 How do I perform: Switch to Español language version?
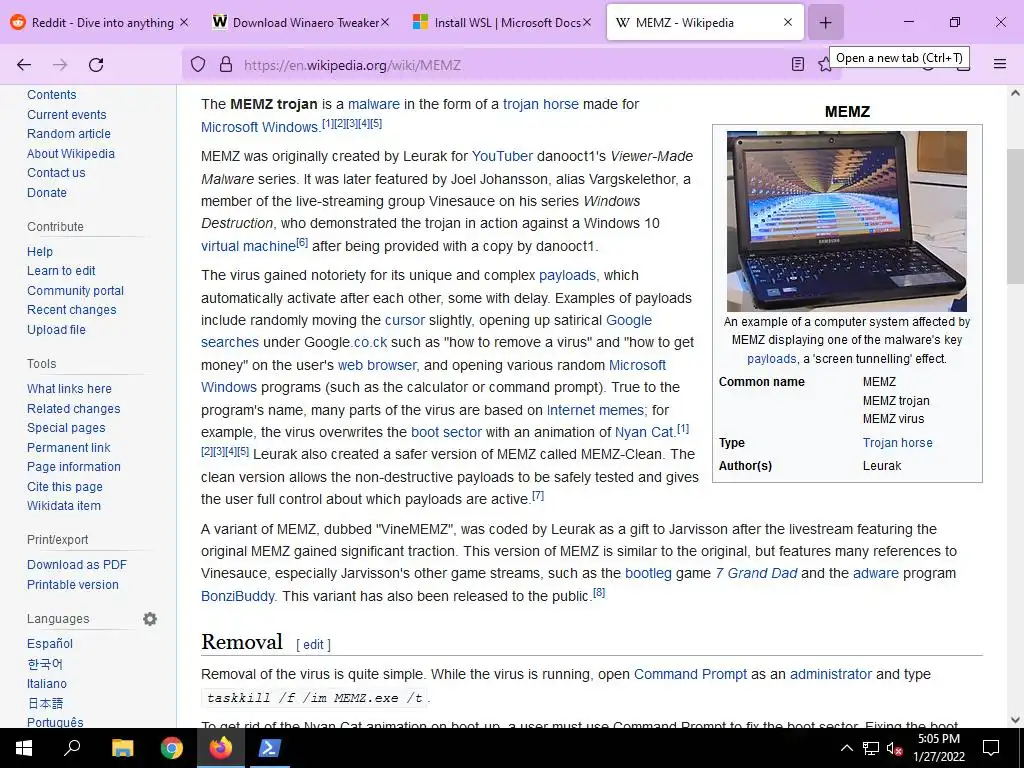(x=50, y=643)
